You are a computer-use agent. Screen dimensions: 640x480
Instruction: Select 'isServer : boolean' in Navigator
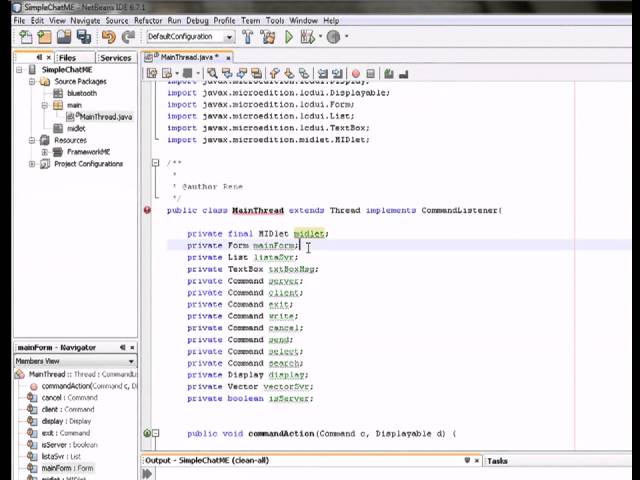click(x=69, y=445)
